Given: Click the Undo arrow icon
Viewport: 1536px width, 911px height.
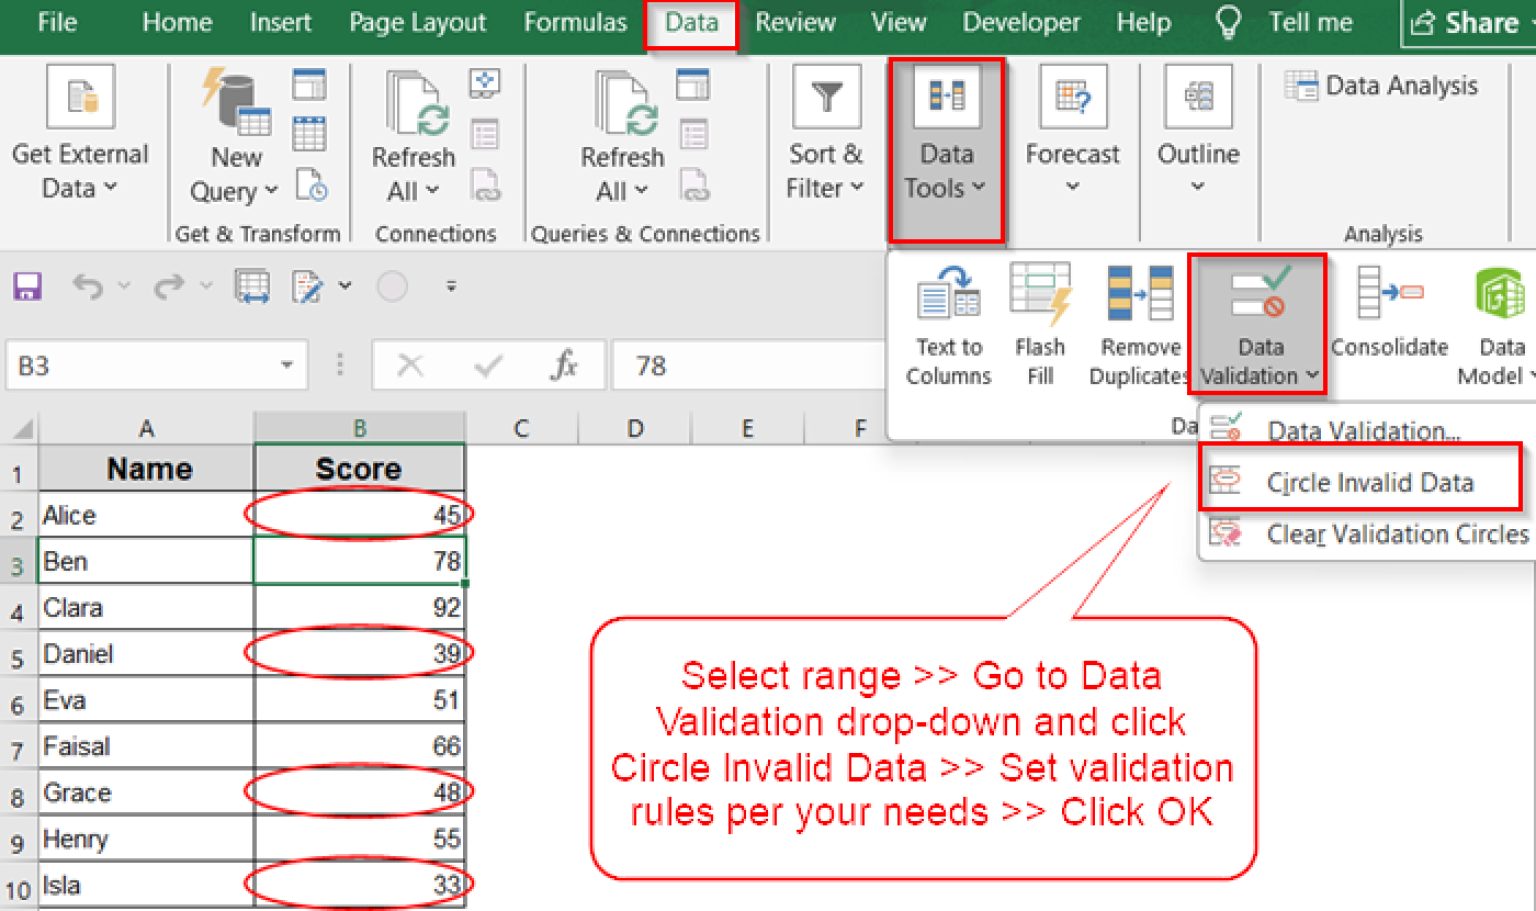Looking at the screenshot, I should click(x=87, y=287).
